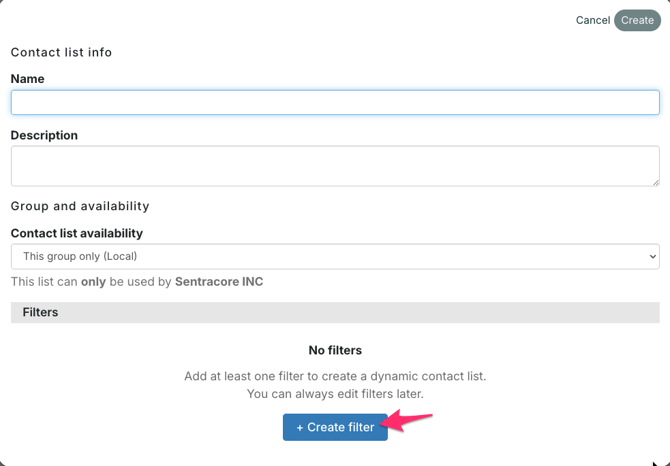Click the chevron arrow of availability select
670x466 pixels.
(652, 257)
